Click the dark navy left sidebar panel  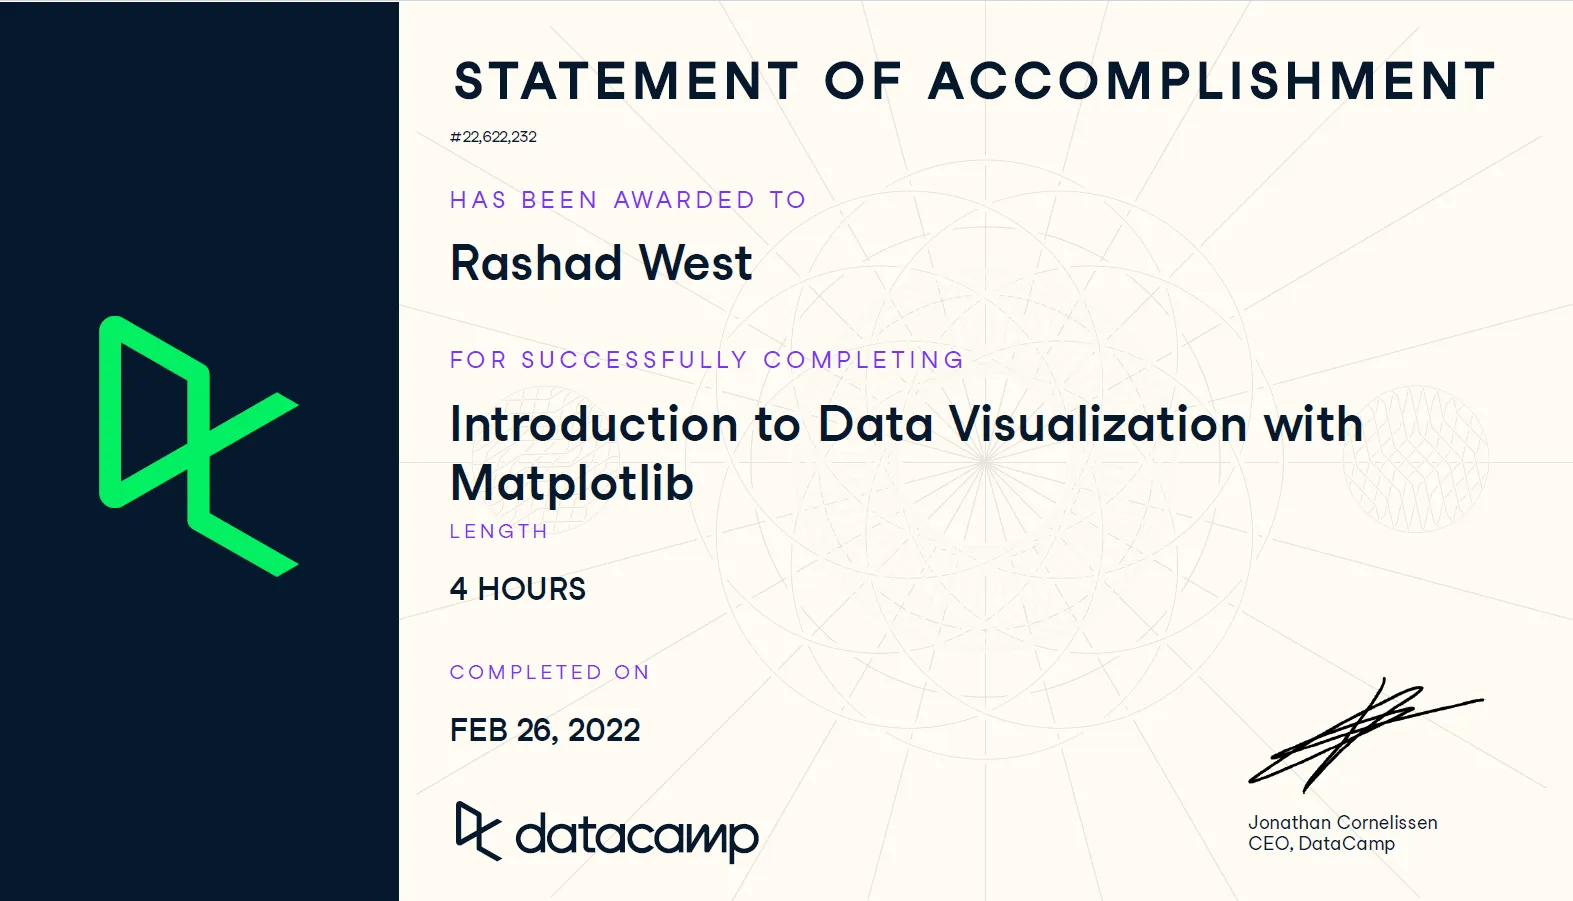(199, 451)
